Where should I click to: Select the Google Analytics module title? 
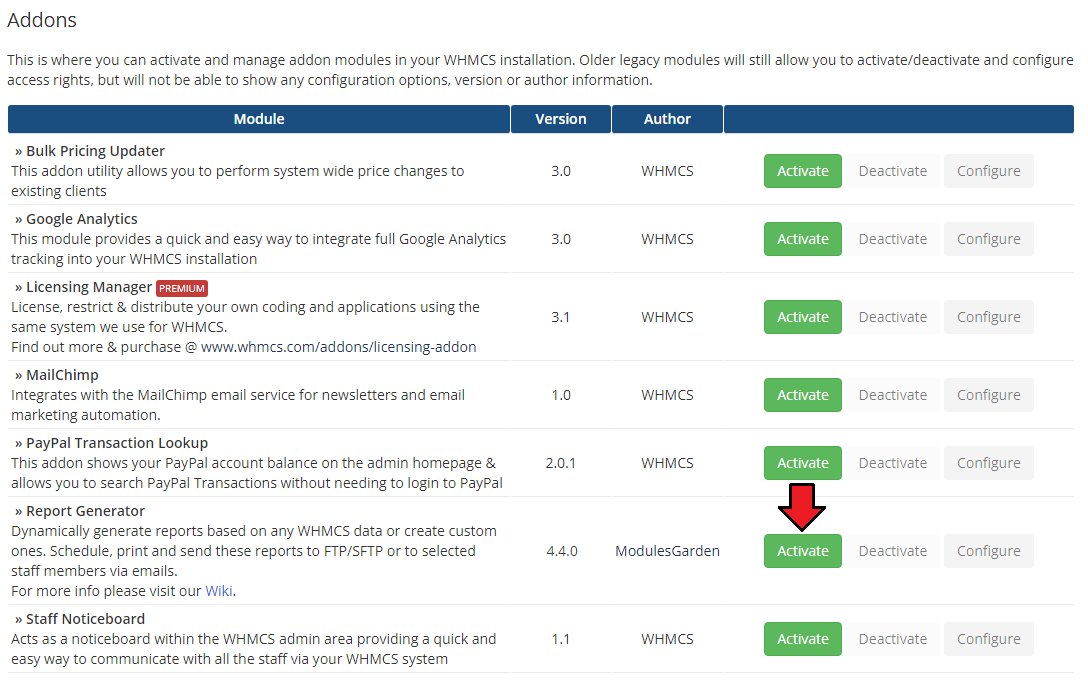pyautogui.click(x=82, y=219)
